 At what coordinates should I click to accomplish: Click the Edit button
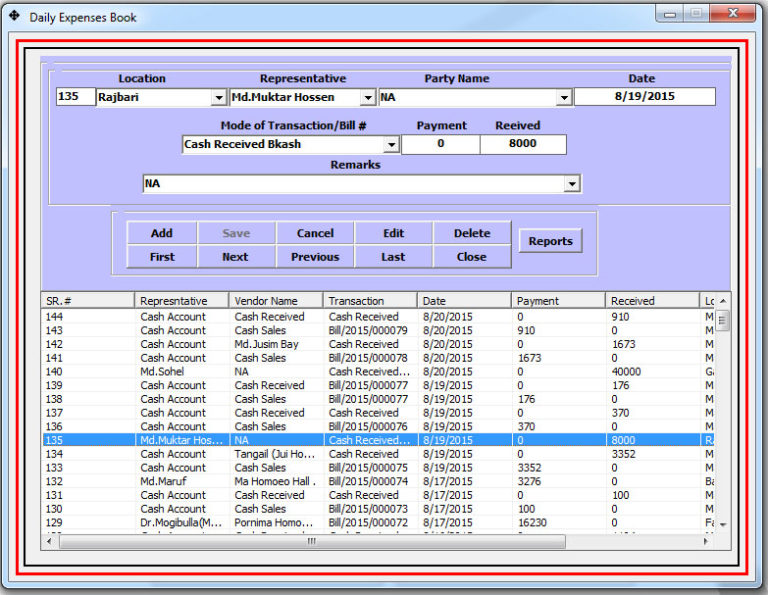click(393, 233)
